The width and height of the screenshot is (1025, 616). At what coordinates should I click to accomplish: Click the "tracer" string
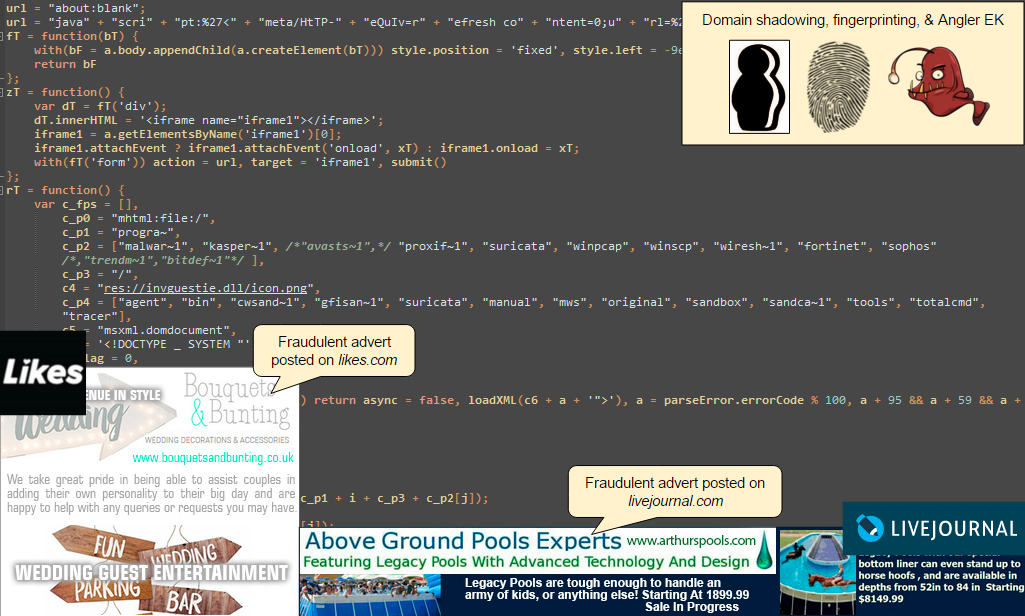pos(90,317)
